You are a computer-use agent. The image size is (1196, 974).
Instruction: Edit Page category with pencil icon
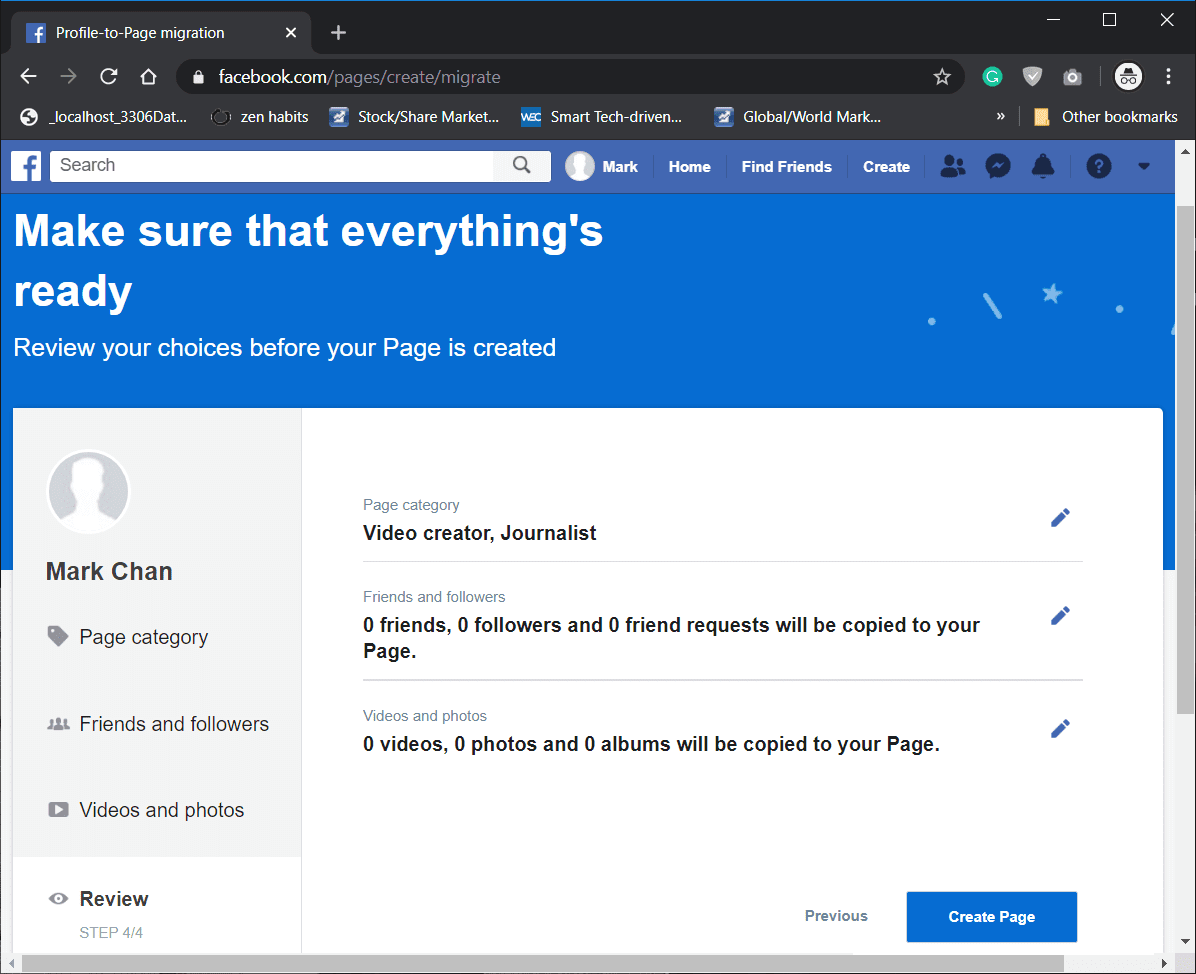point(1060,517)
